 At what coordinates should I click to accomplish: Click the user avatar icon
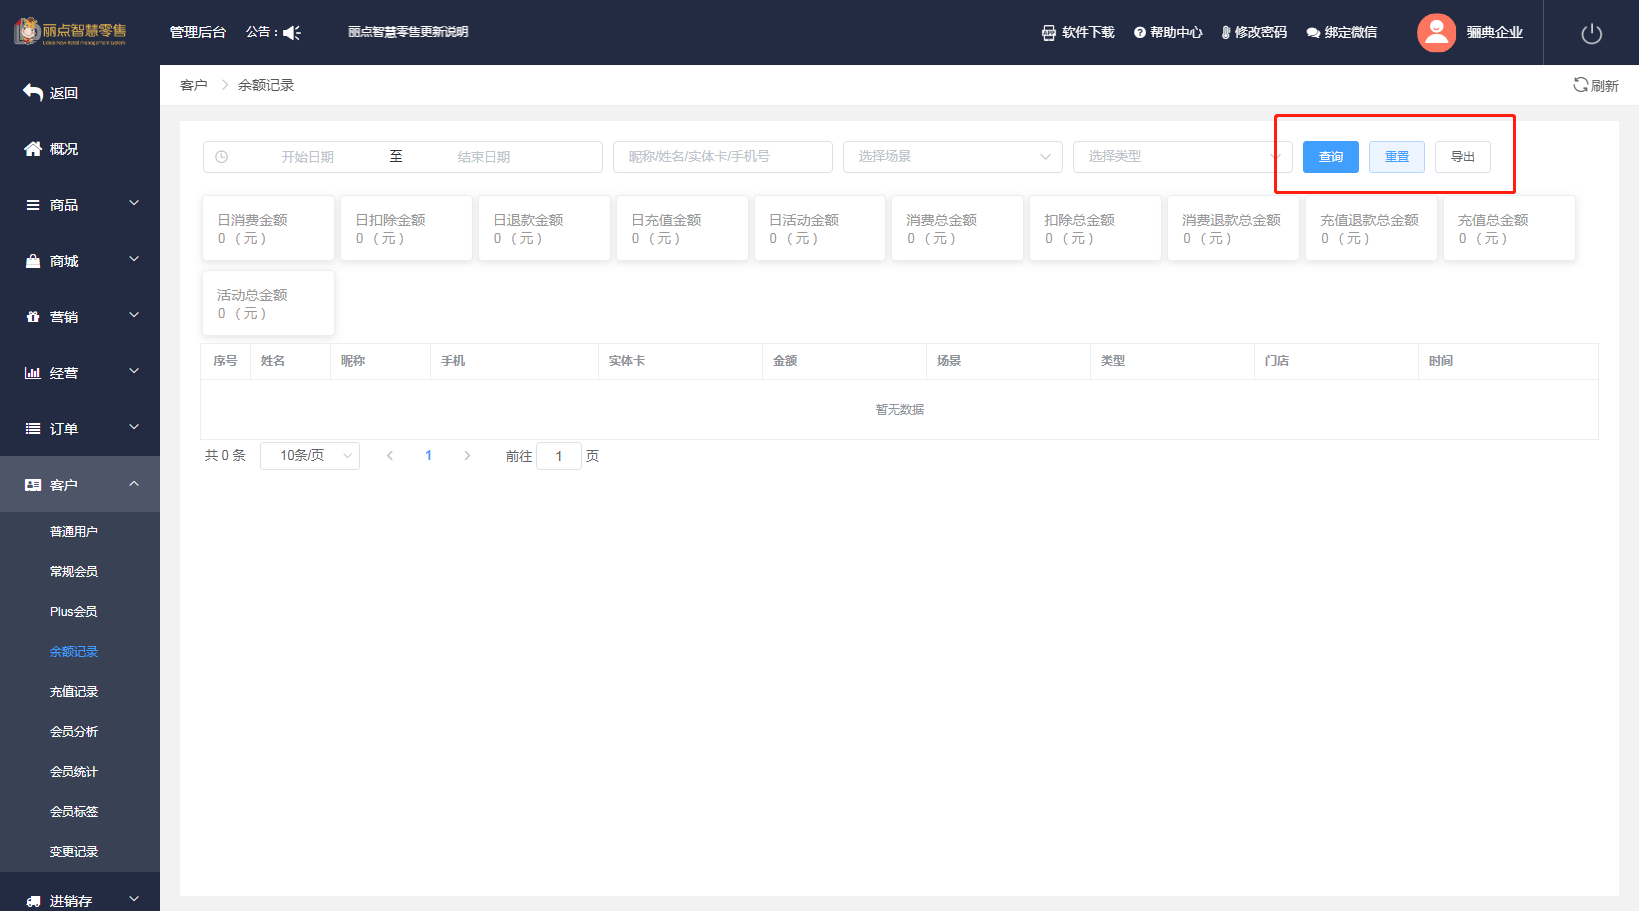coord(1436,33)
